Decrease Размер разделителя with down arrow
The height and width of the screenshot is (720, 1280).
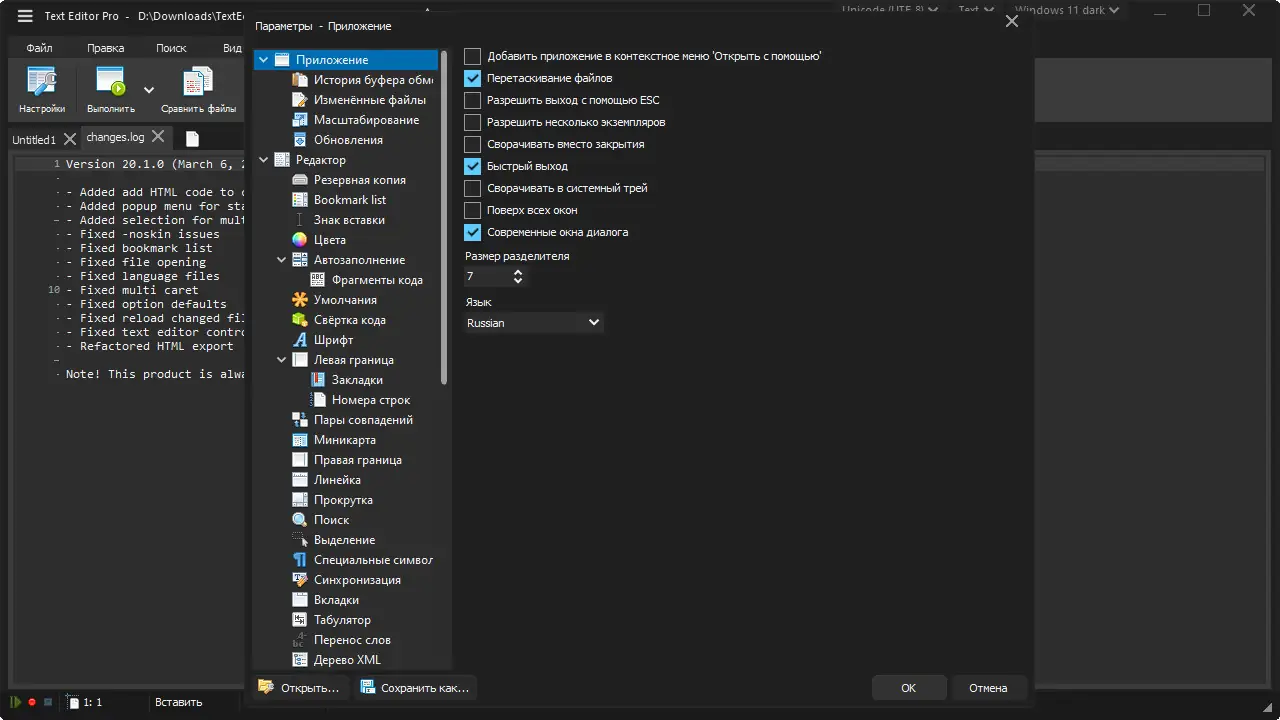point(517,281)
